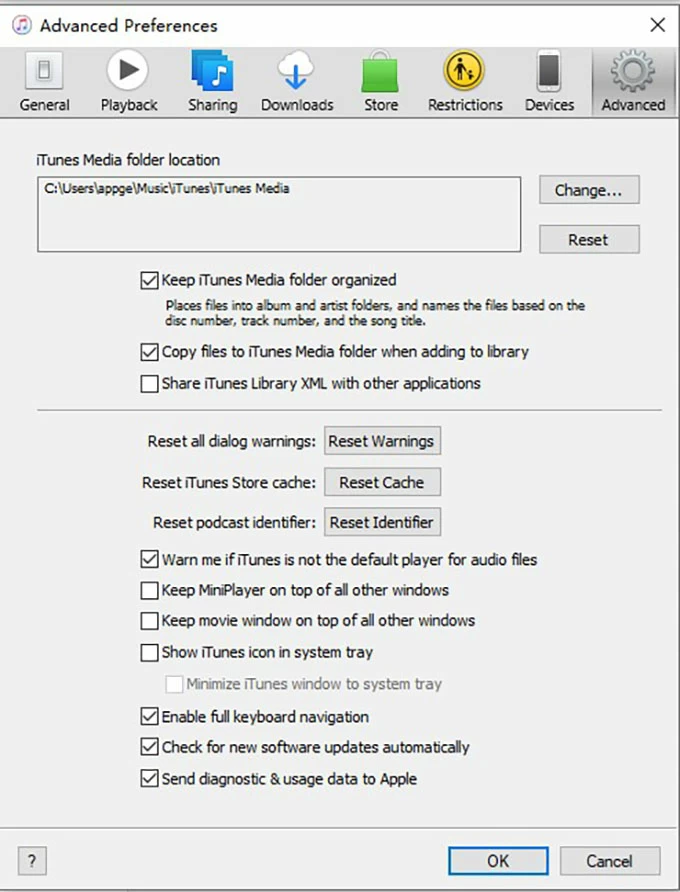Click the Change... folder location button
Image resolution: width=680 pixels, height=892 pixels.
(x=589, y=190)
